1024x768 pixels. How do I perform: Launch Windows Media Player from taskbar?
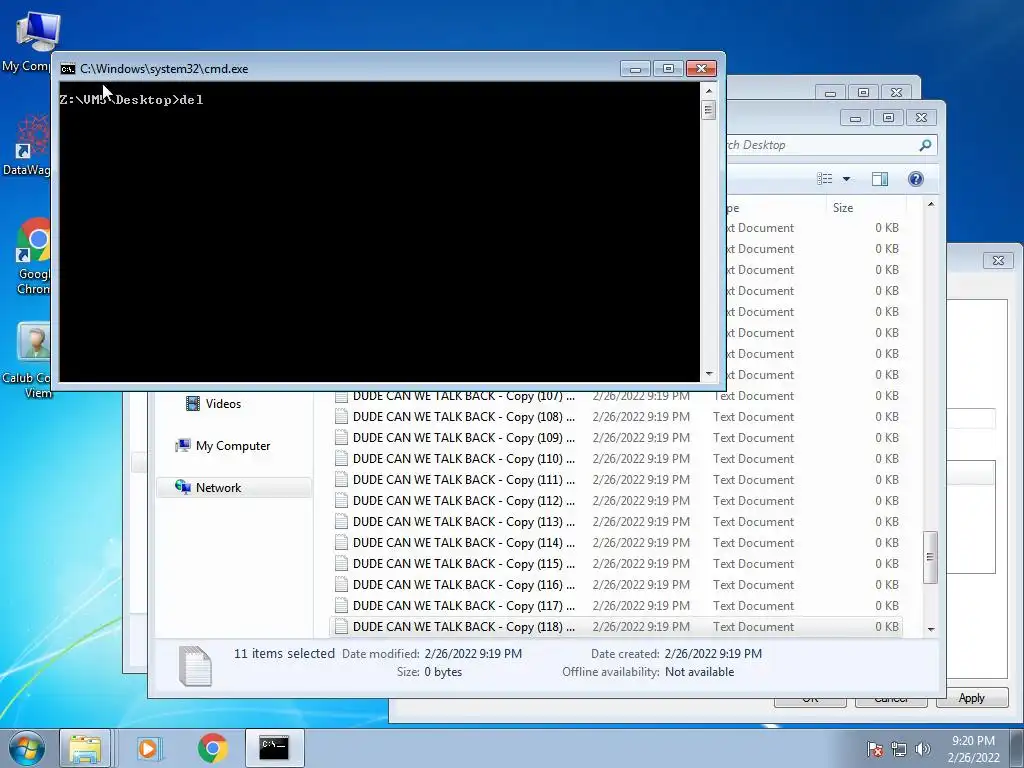[x=149, y=748]
